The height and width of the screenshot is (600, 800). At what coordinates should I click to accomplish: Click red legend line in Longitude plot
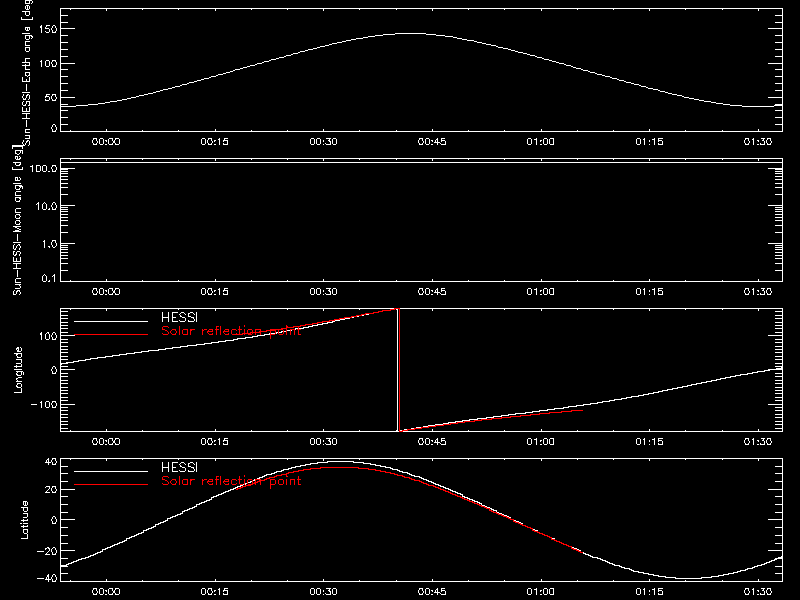111,335
